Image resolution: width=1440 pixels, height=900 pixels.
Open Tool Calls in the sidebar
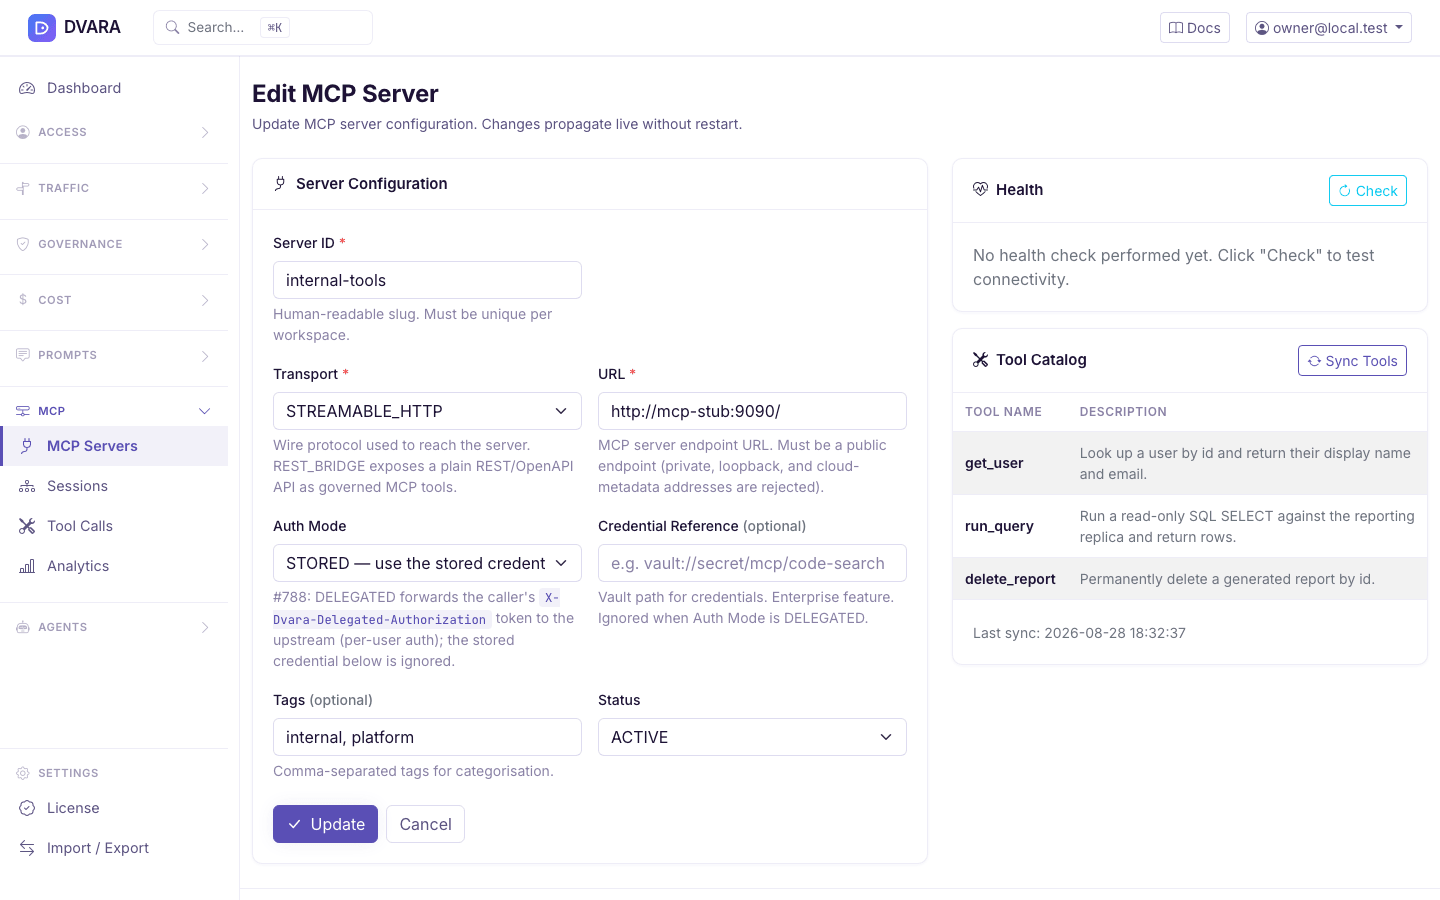pyautogui.click(x=114, y=526)
